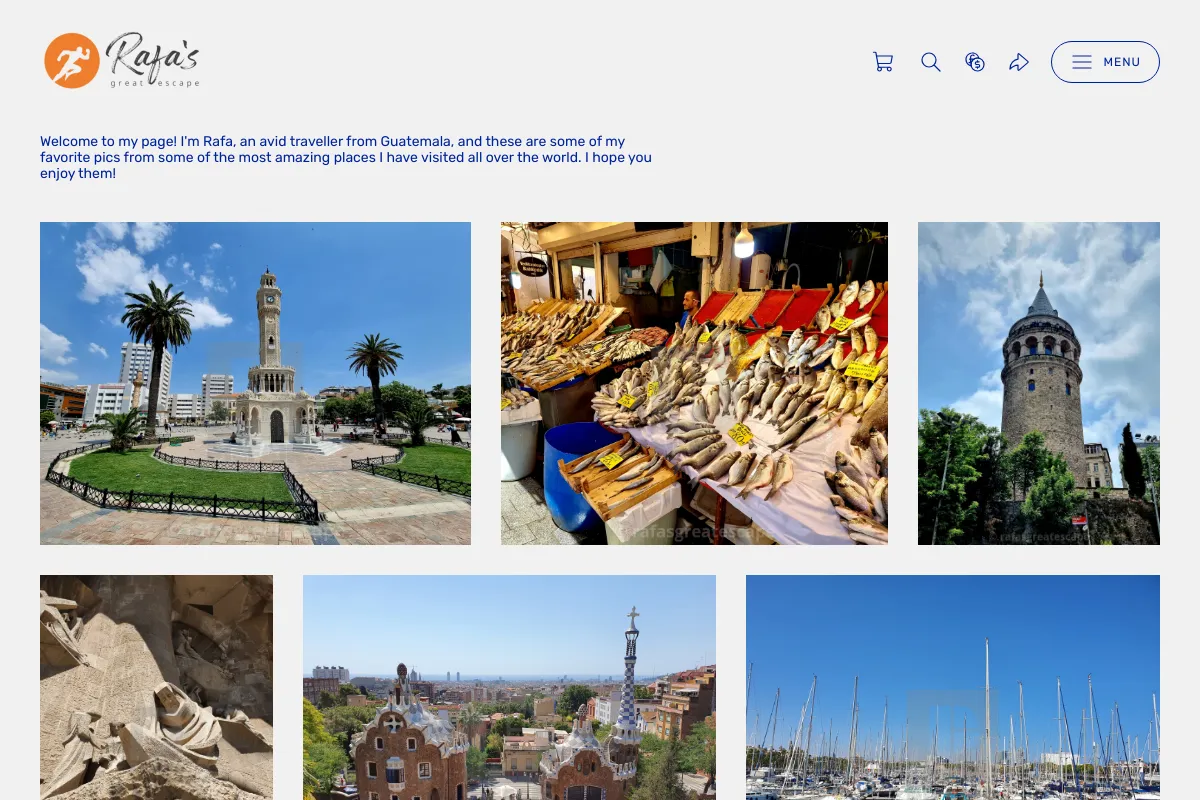Click the hanging light bulb in market photo
The width and height of the screenshot is (1200, 800).
click(743, 240)
